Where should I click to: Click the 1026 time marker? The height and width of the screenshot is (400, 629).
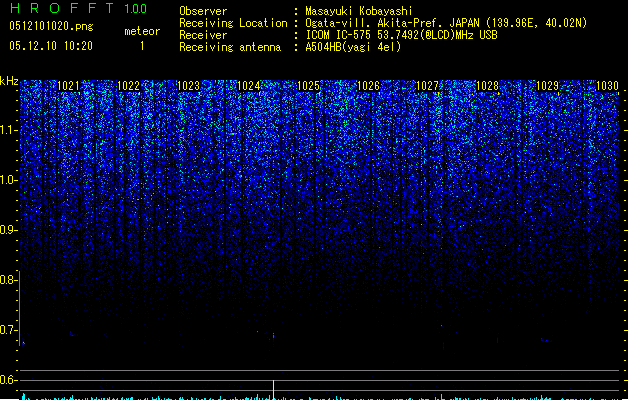pos(368,86)
